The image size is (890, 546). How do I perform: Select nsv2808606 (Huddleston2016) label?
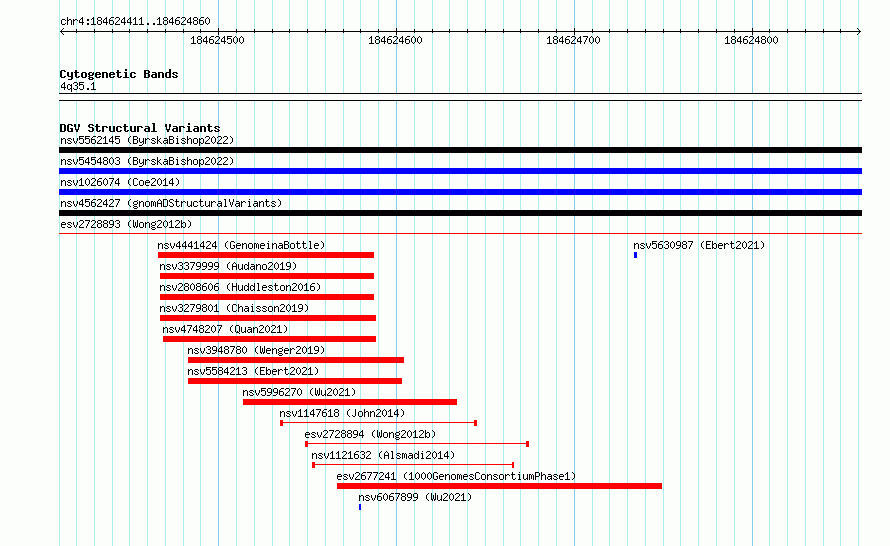coord(240,287)
